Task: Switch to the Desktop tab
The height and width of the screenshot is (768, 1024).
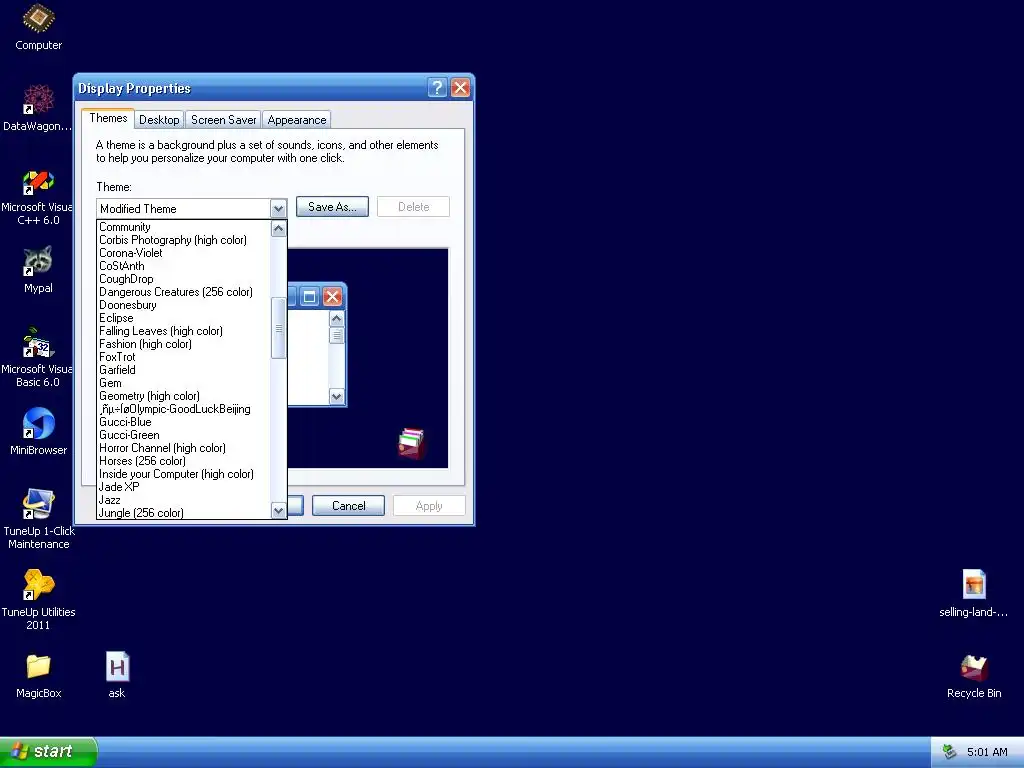Action: (x=159, y=120)
